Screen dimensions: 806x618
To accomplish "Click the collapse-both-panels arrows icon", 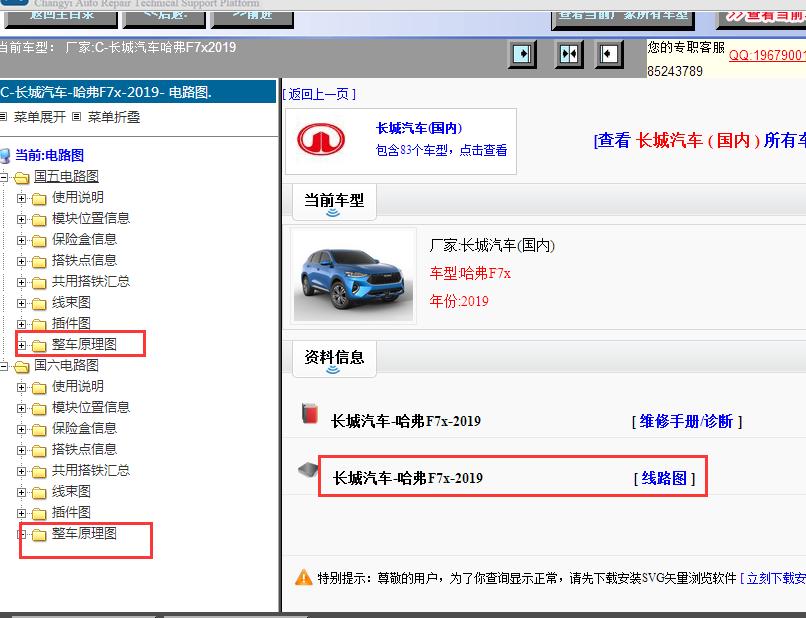I will (569, 54).
